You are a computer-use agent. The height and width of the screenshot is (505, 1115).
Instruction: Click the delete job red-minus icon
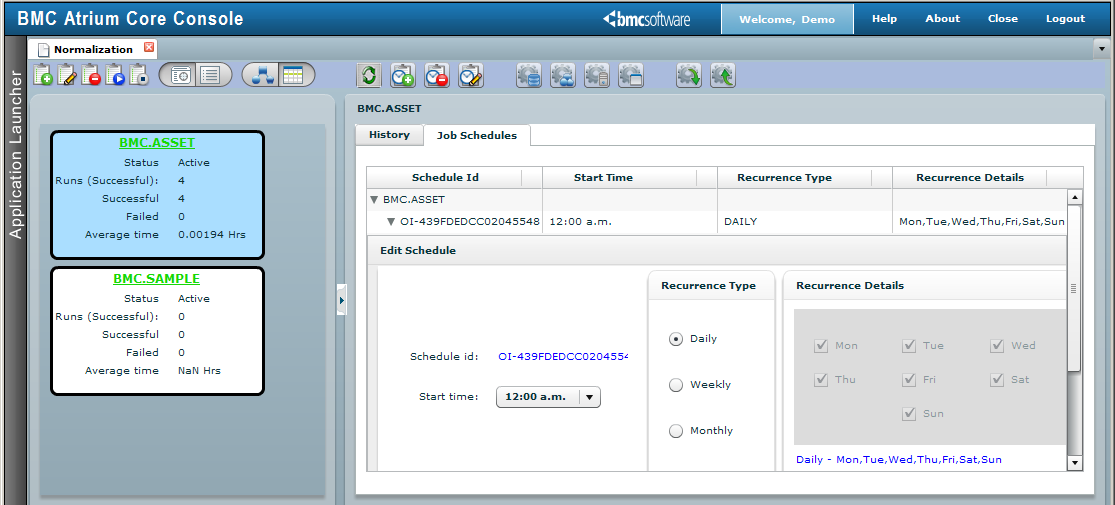tap(91, 75)
